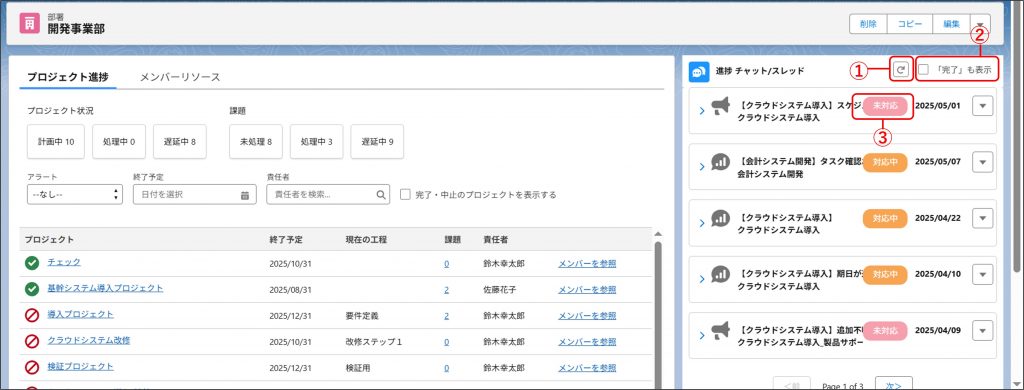Open issue count 2 for 導入プロジェクト
The image size is (1024, 390).
(x=447, y=316)
